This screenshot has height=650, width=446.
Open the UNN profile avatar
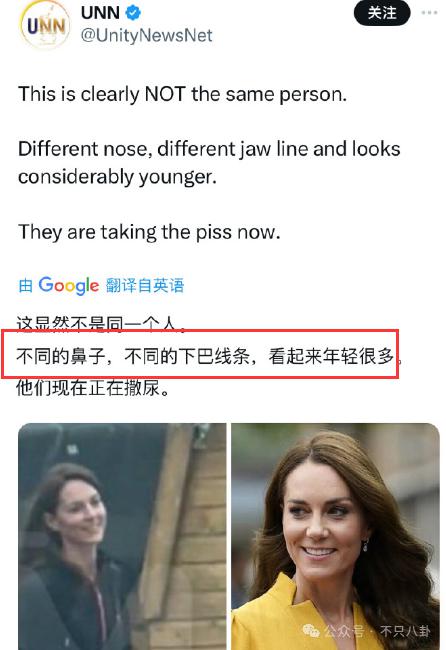pyautogui.click(x=45, y=24)
